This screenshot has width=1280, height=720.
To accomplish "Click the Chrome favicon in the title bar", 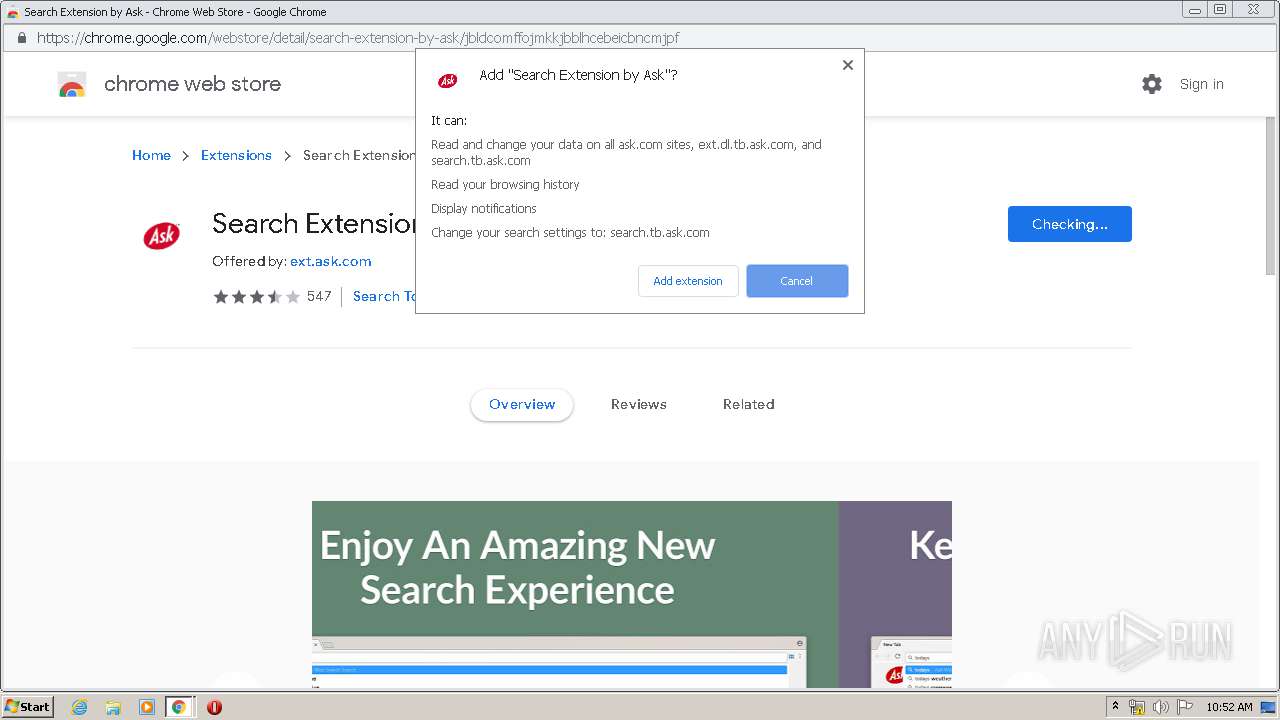I will point(12,12).
